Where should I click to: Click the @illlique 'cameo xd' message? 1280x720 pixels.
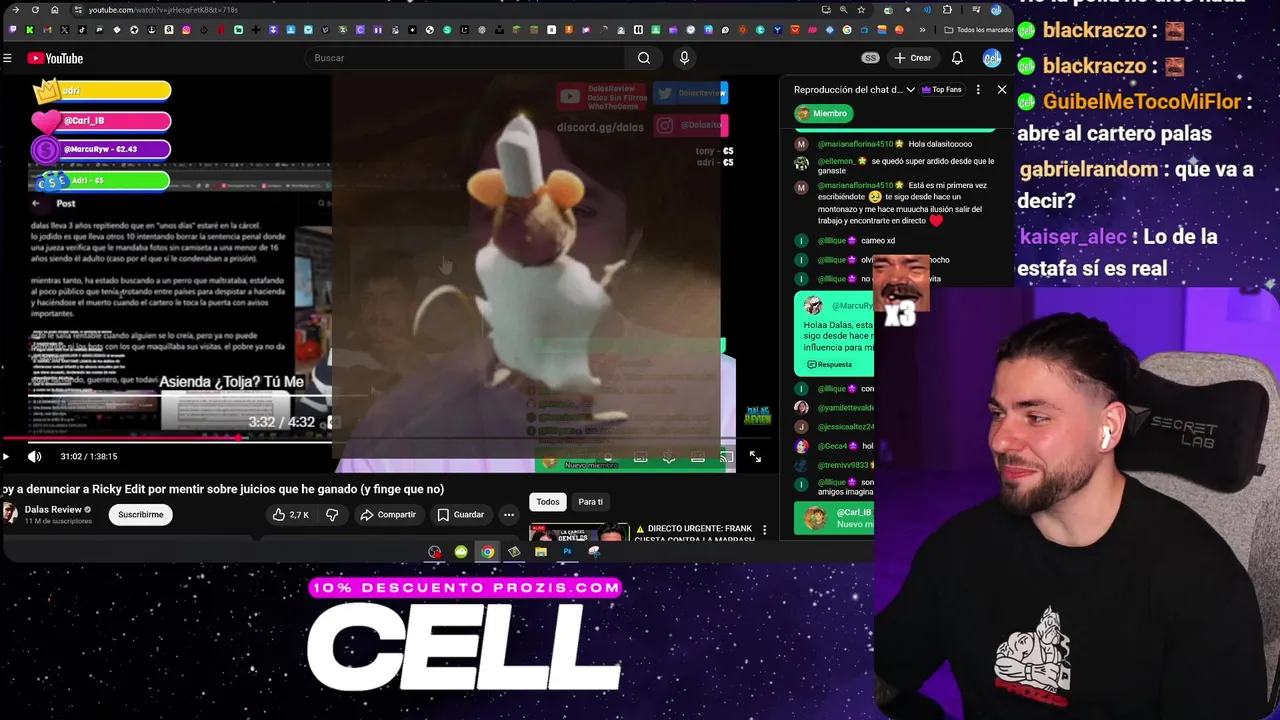click(x=846, y=241)
